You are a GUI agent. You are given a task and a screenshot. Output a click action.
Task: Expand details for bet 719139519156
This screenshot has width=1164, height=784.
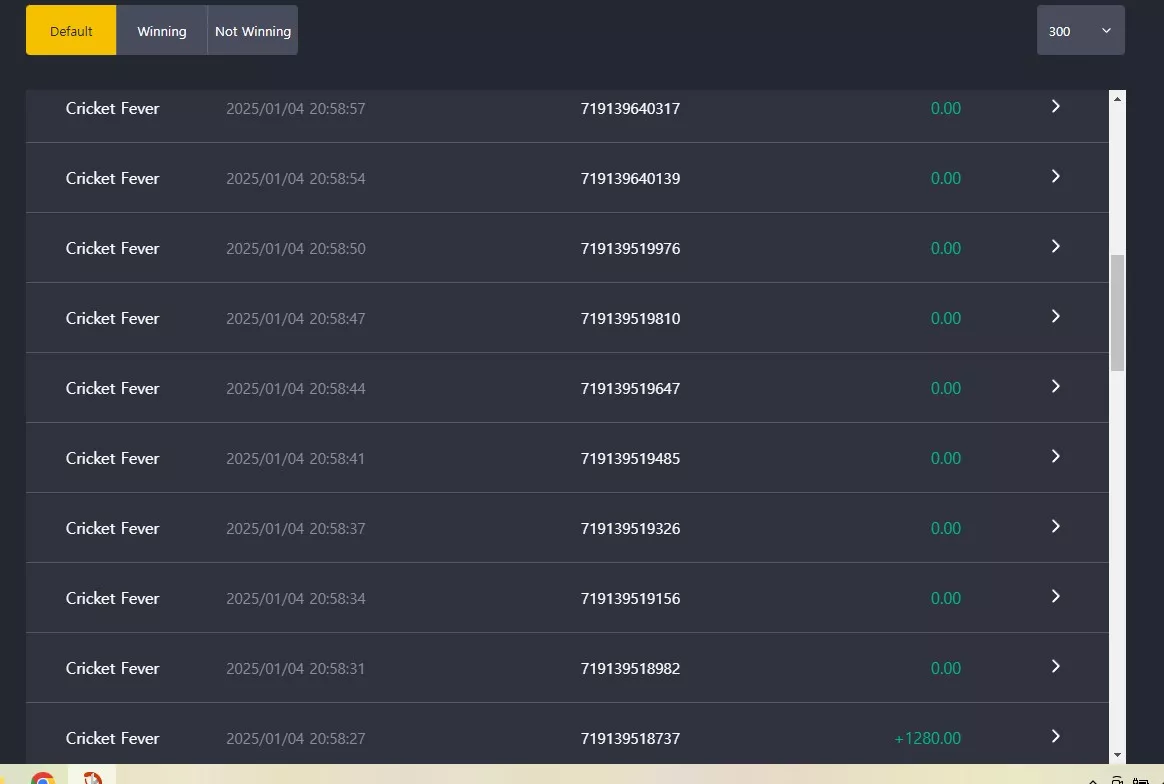pos(1055,596)
